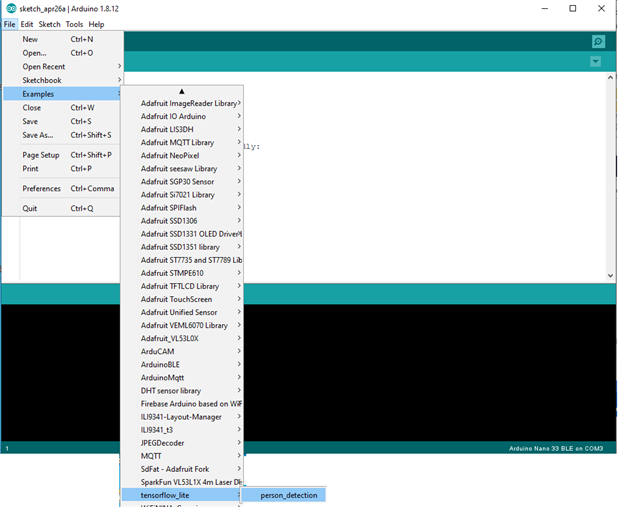The image size is (620, 507).
Task: Open ILI9341-Layout-Manager examples
Action: tap(182, 416)
